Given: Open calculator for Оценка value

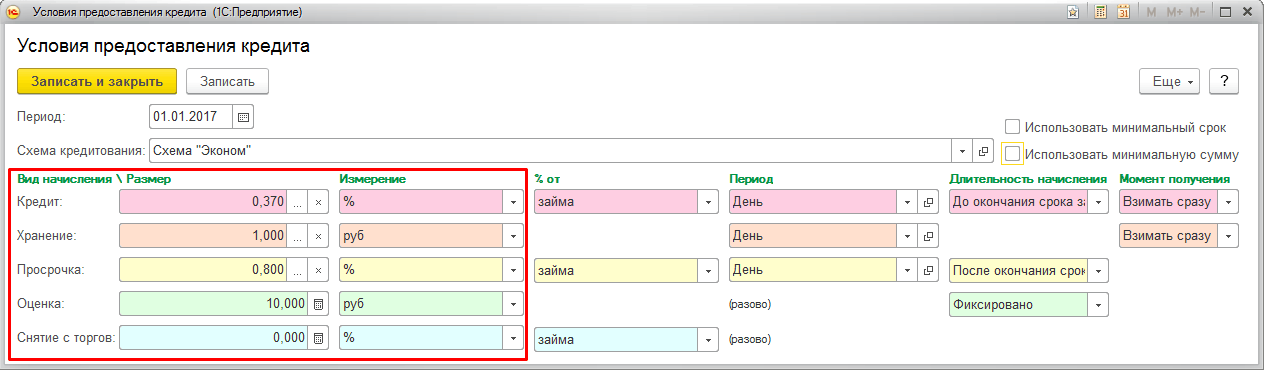Looking at the screenshot, I should pos(318,304).
